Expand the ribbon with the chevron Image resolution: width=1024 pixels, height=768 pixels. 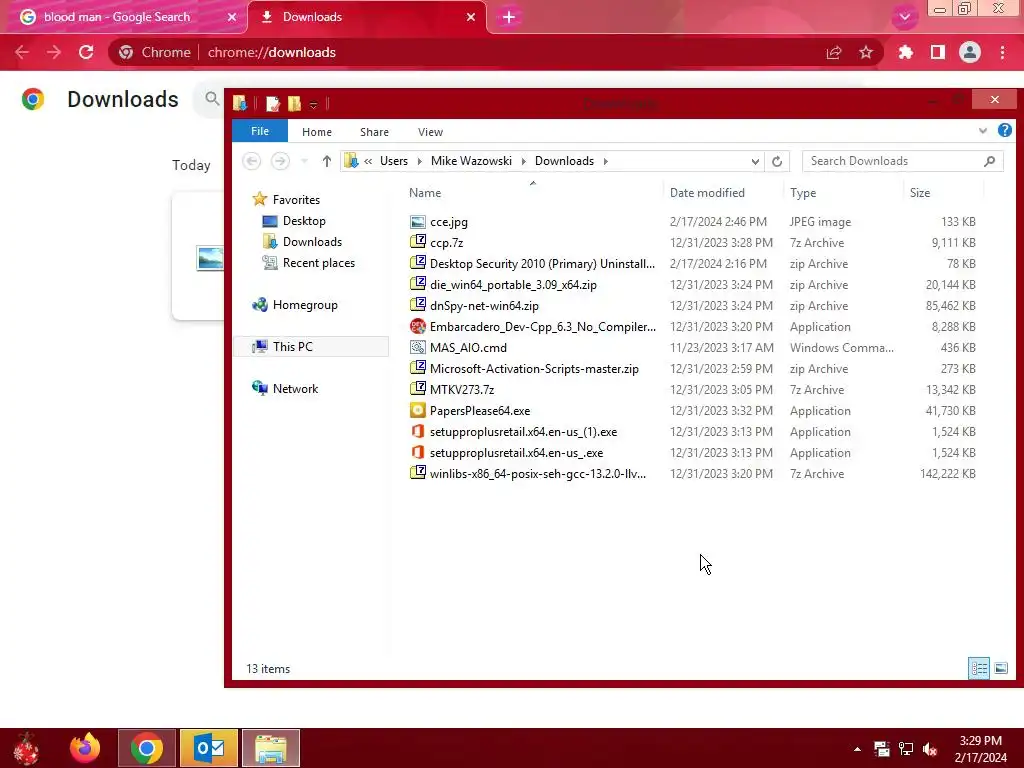coord(983,131)
